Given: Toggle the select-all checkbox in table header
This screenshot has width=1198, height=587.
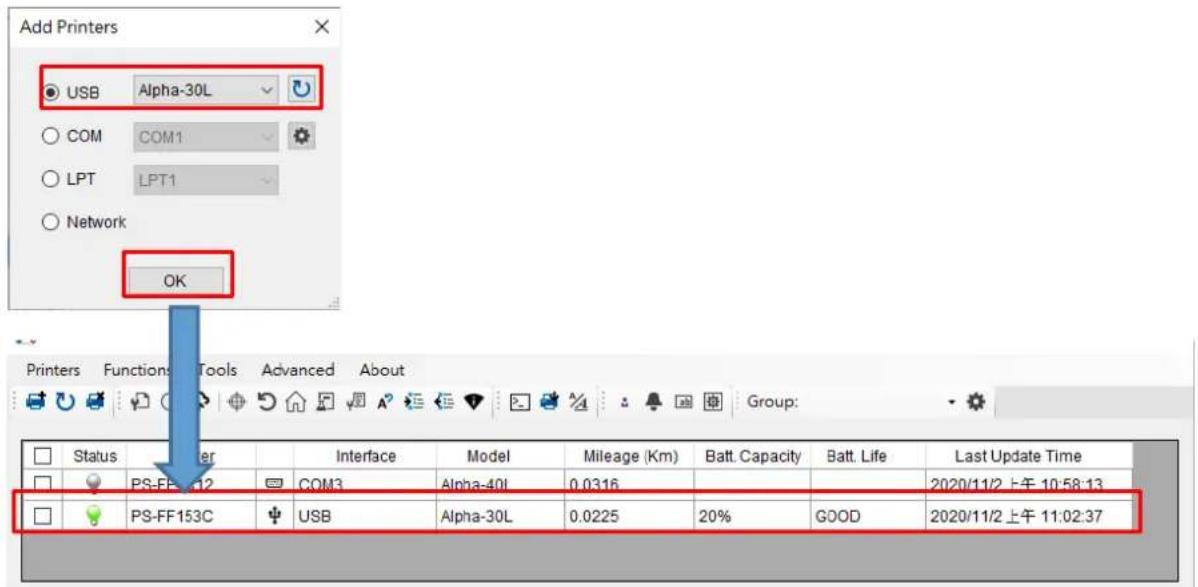Looking at the screenshot, I should (43, 457).
